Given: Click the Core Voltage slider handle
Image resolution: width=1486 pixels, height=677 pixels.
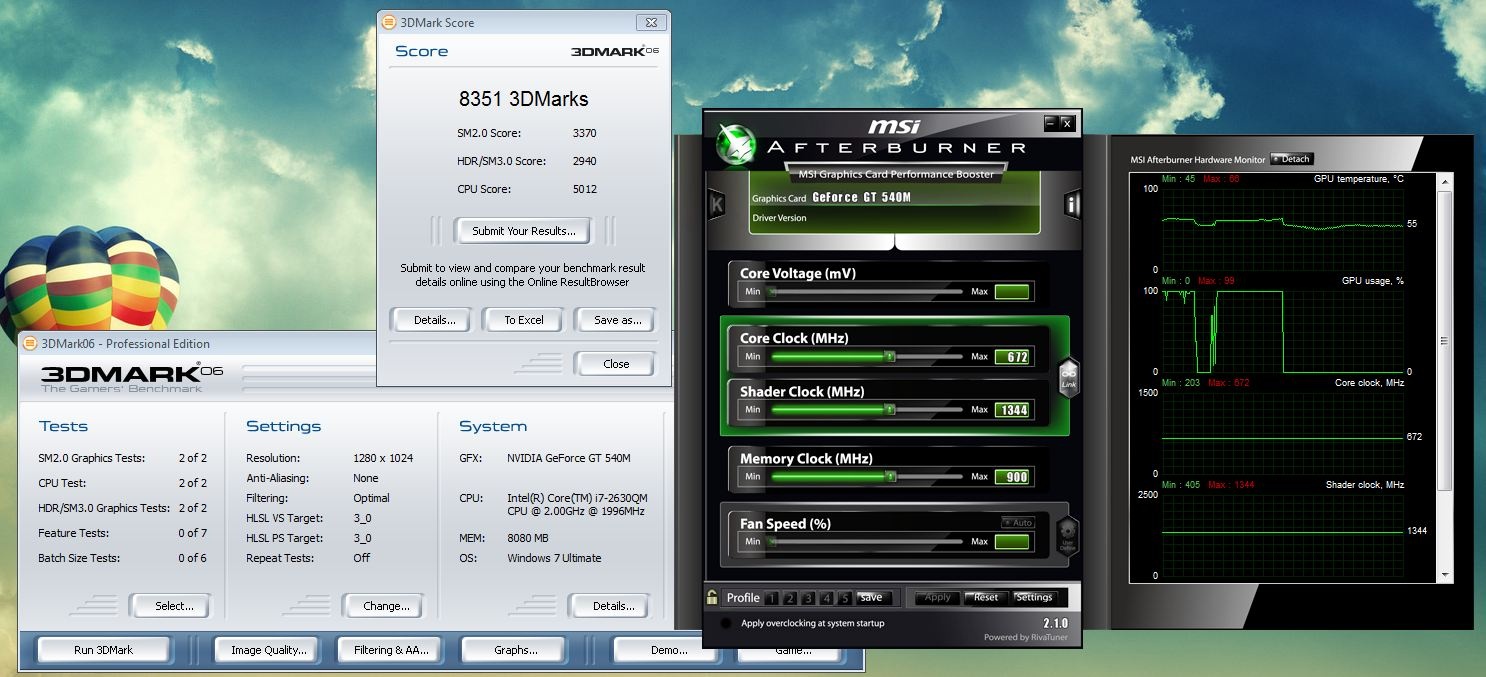Looking at the screenshot, I should point(769,292).
